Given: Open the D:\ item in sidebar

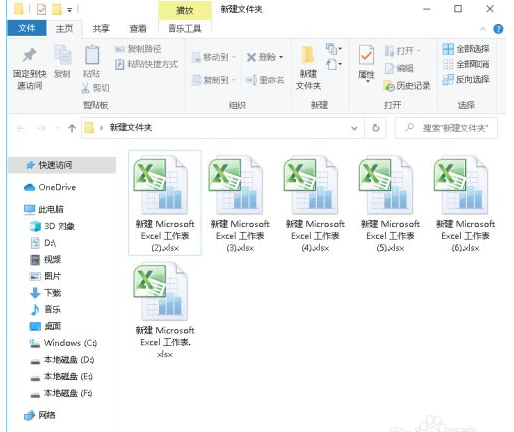Looking at the screenshot, I should tap(43, 243).
